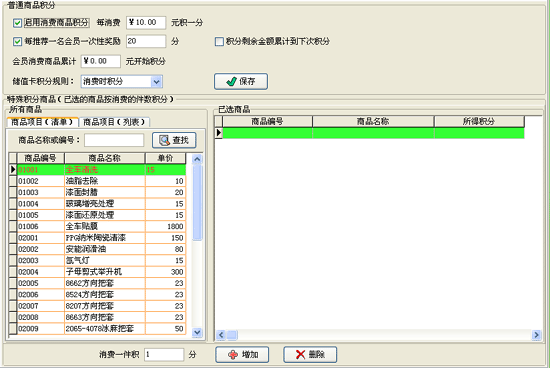The image size is (550, 368).
Task: Switch to 商品项目（列表）tab
Action: point(114,122)
